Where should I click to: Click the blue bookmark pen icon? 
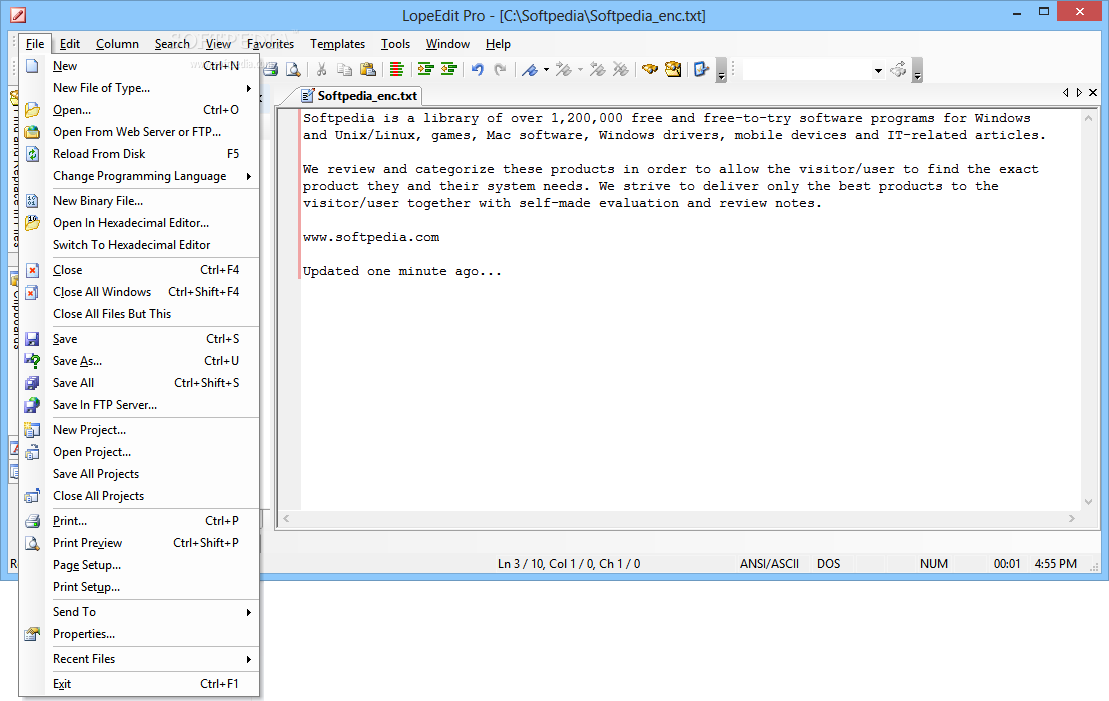(530, 69)
